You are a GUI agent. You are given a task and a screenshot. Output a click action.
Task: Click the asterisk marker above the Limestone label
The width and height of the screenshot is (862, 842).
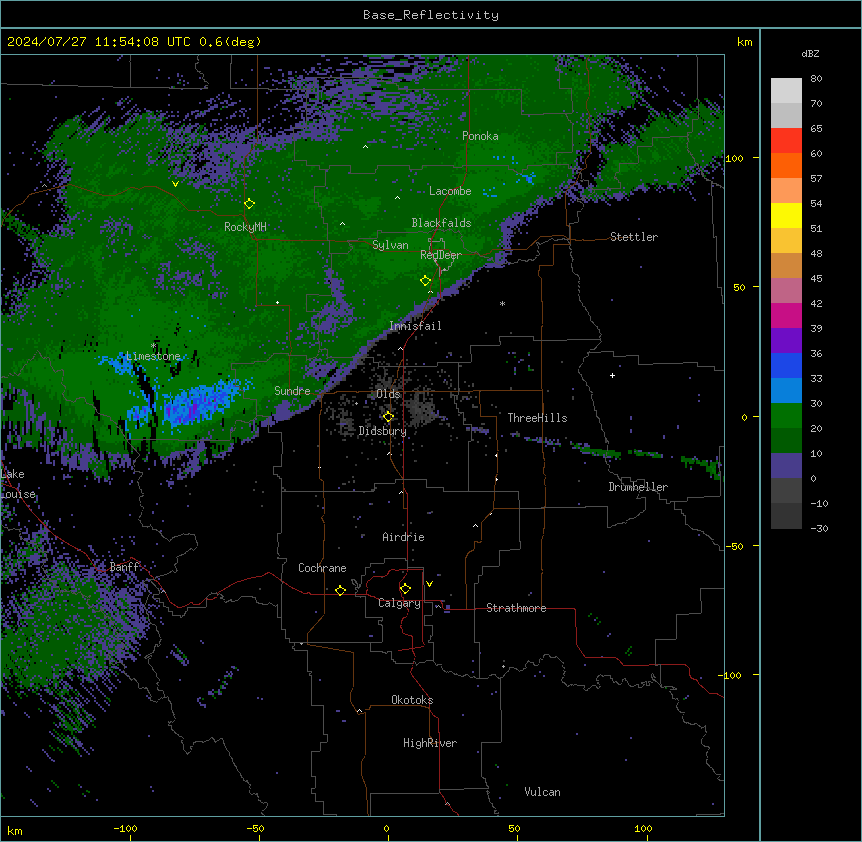[x=153, y=346]
